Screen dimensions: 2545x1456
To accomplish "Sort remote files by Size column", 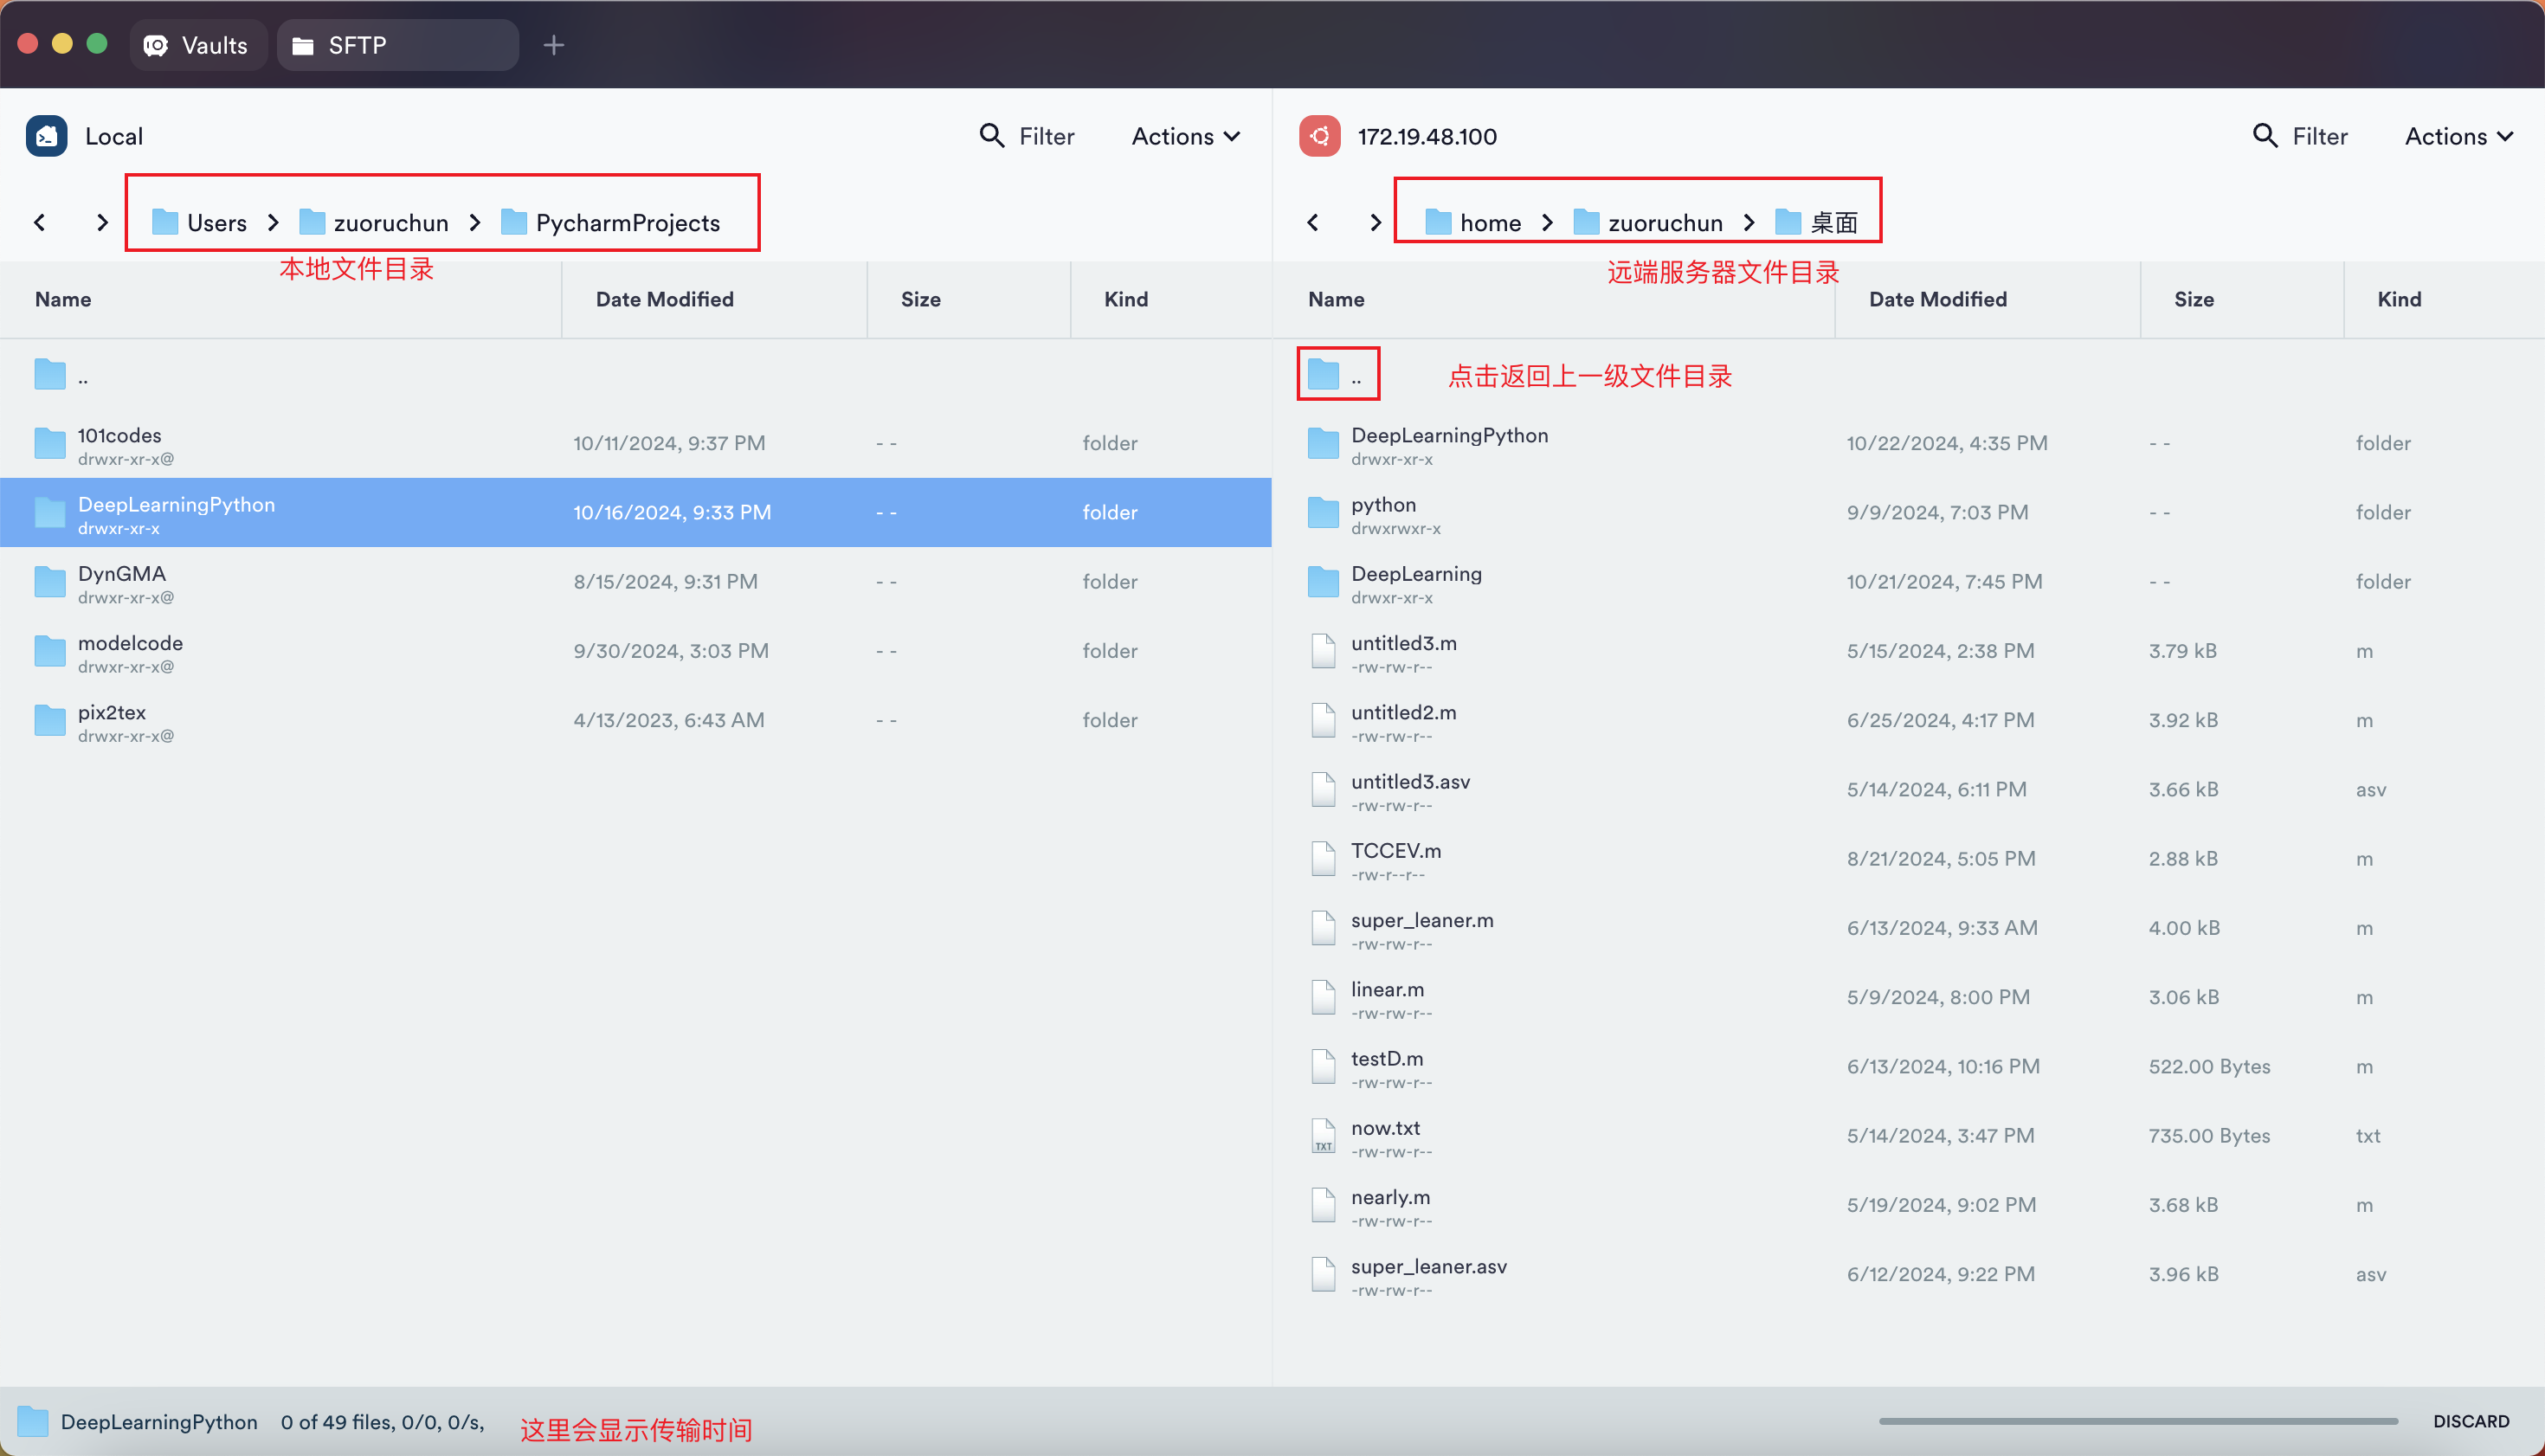I will pos(2193,299).
